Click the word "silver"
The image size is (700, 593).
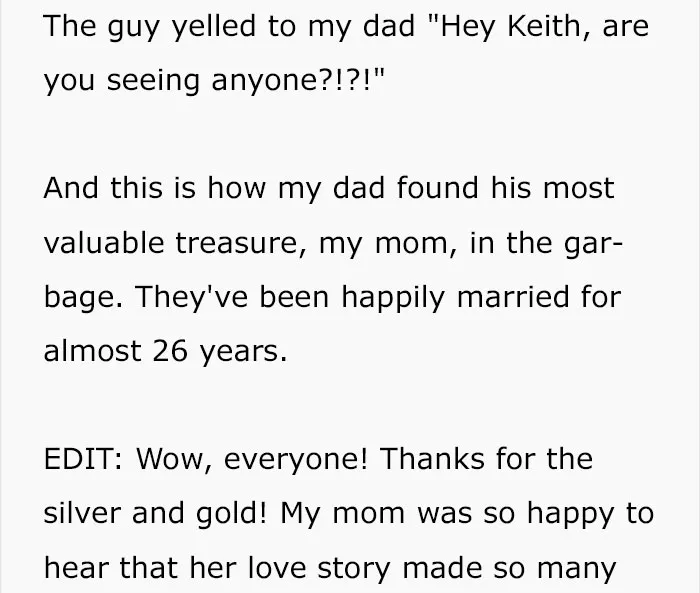[x=82, y=513]
